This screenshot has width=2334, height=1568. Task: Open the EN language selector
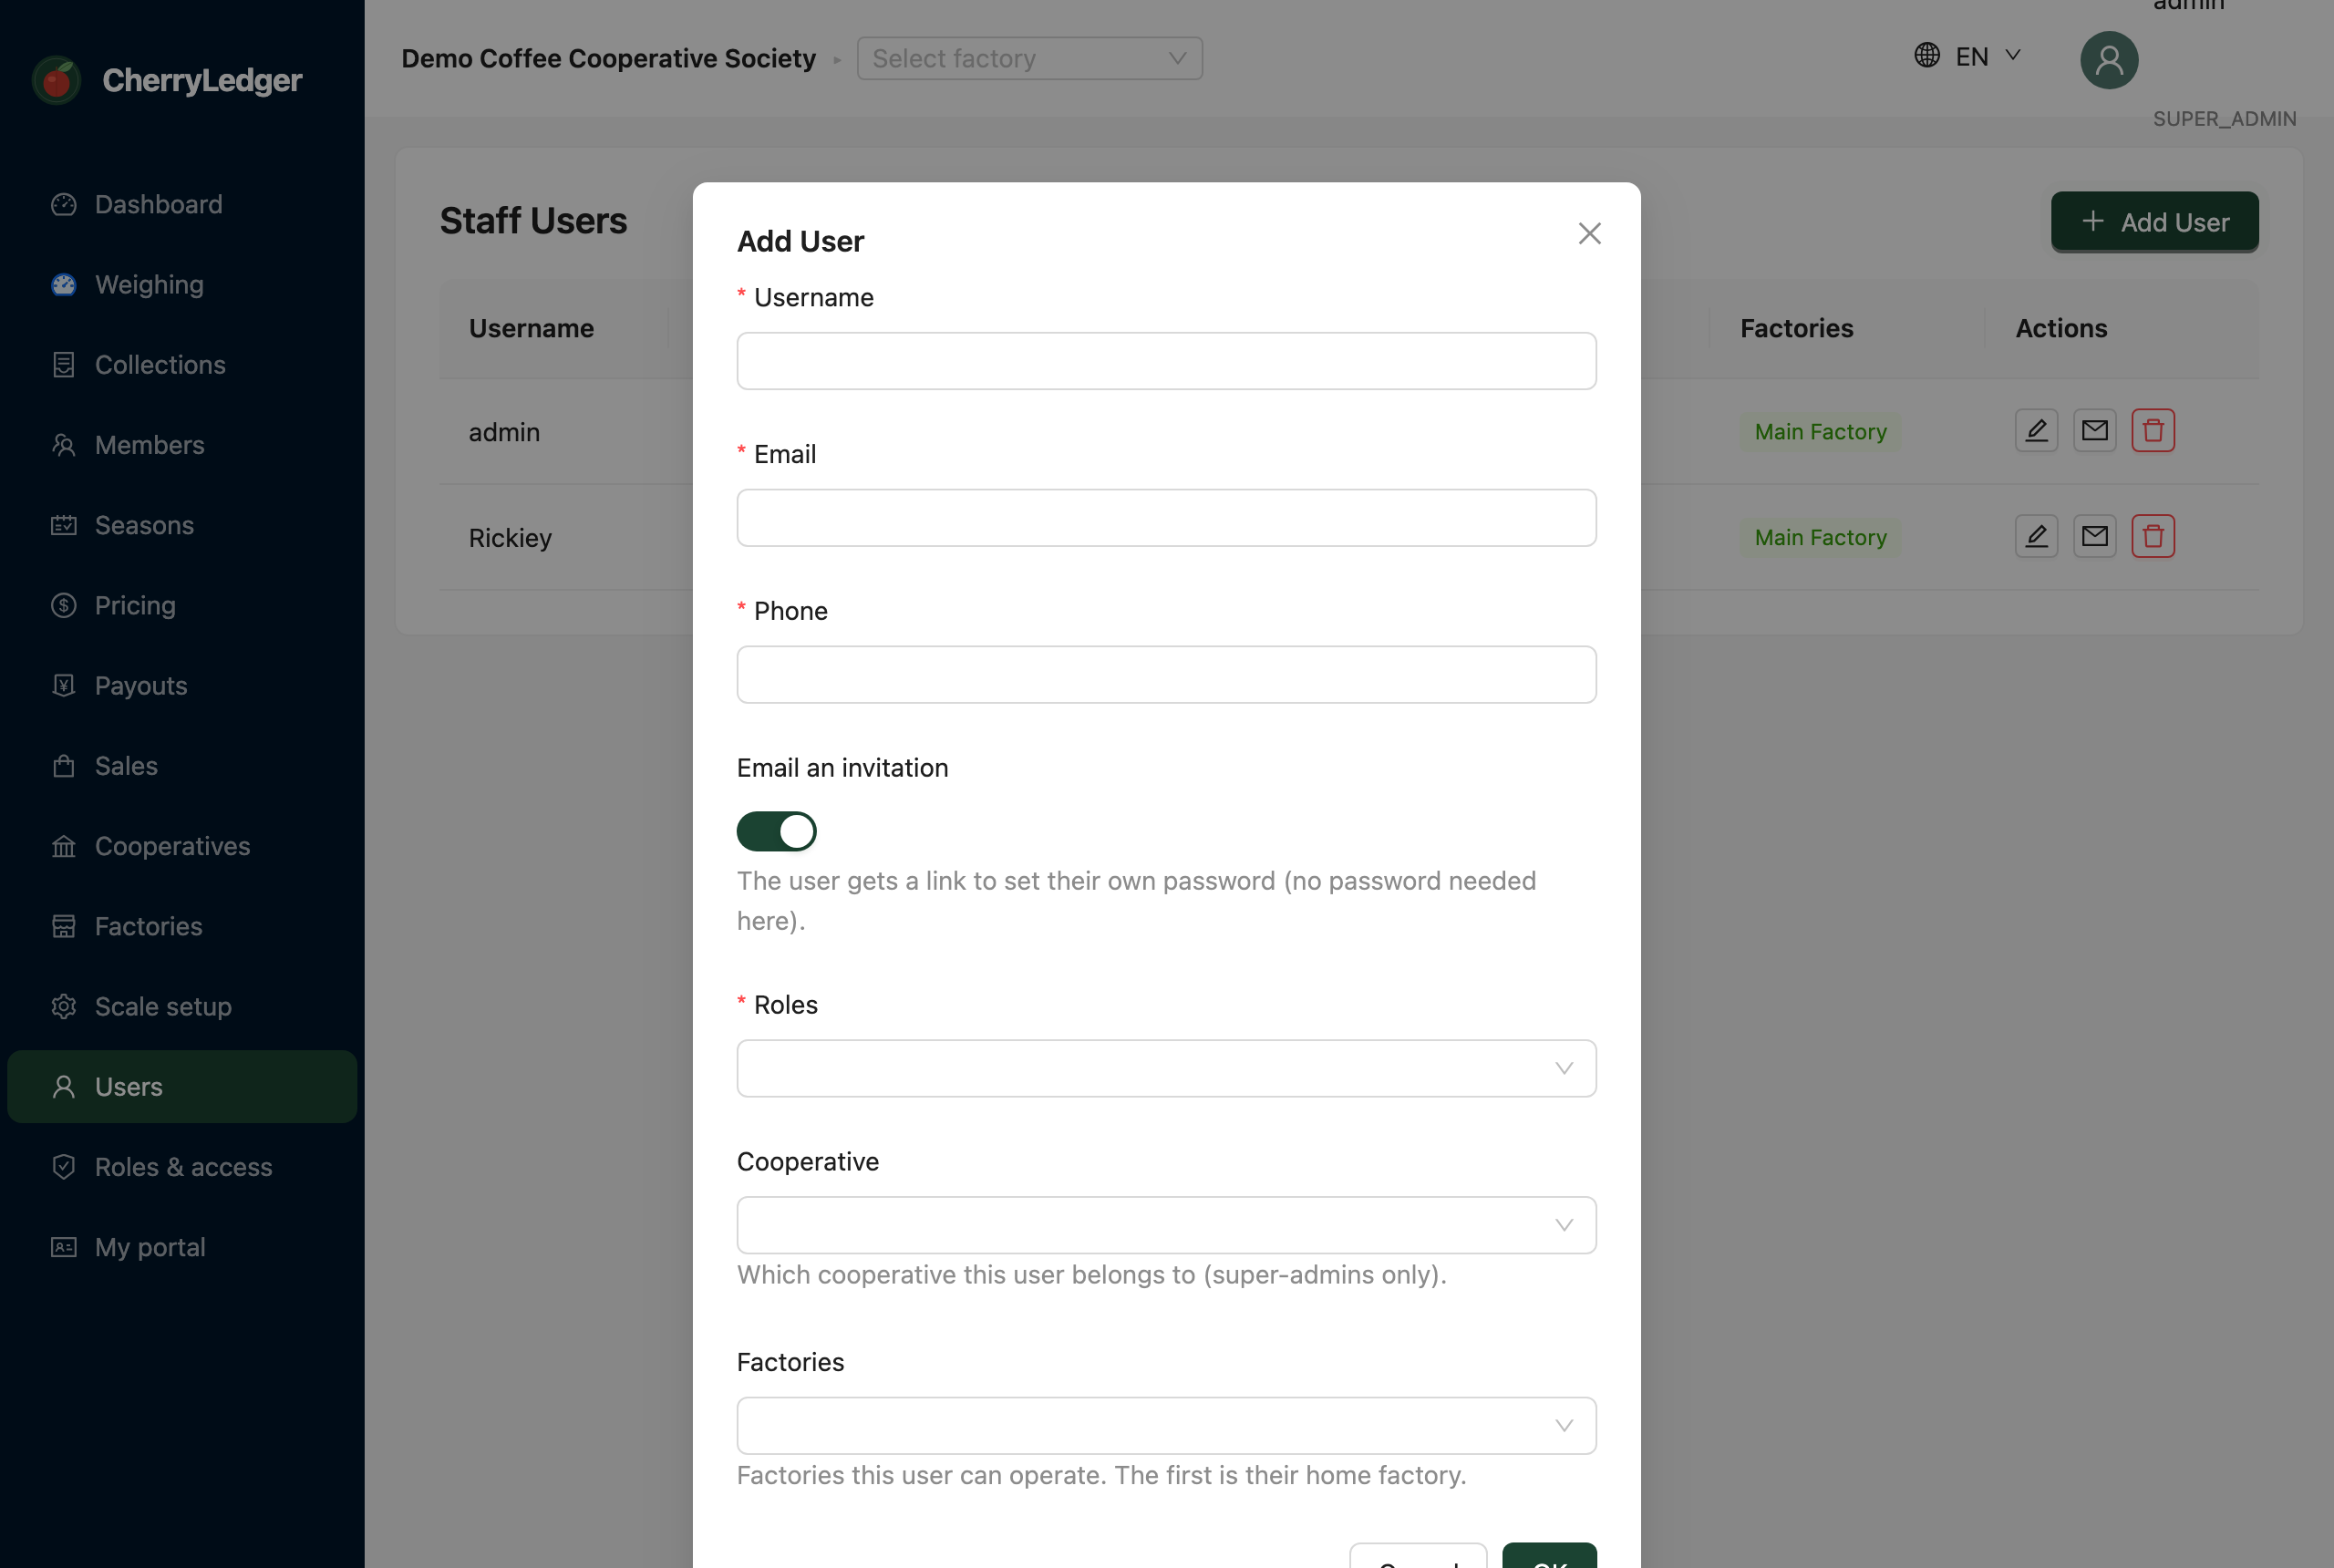tap(1968, 56)
